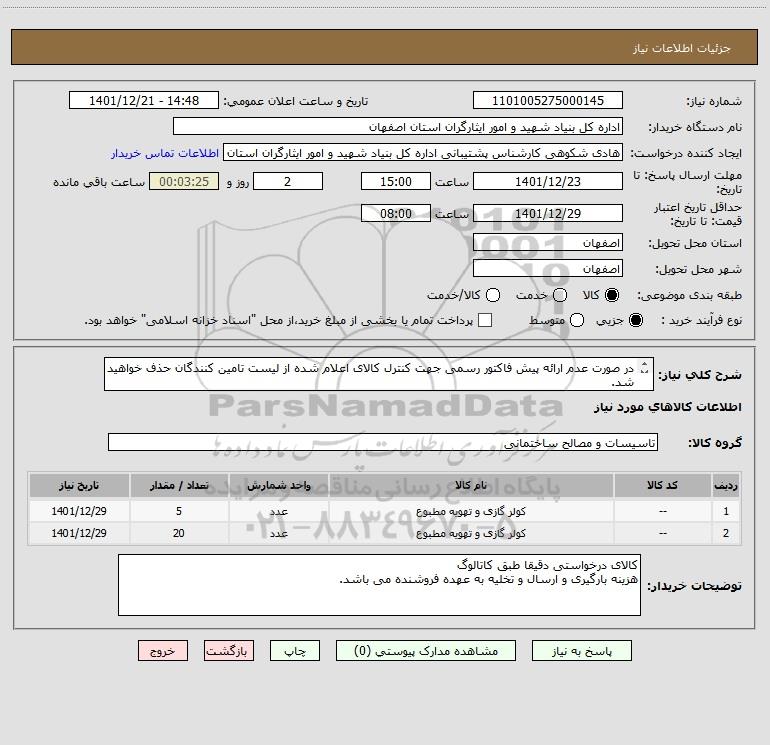Click the goods group field تاسیسات و مصالح ساختمانی

point(383,442)
